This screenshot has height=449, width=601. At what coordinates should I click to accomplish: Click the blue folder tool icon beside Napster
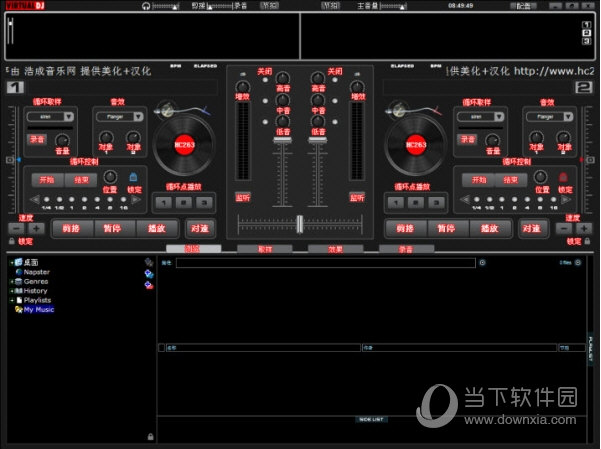[149, 274]
